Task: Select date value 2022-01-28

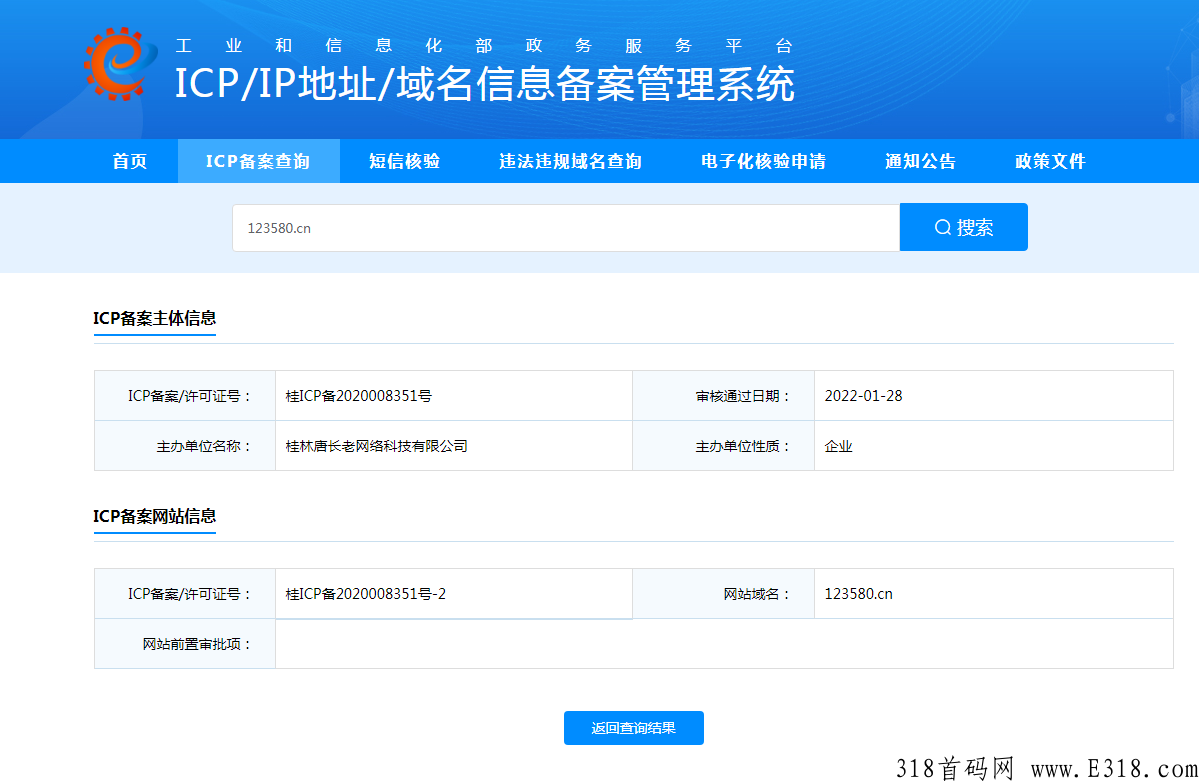Action: click(863, 396)
